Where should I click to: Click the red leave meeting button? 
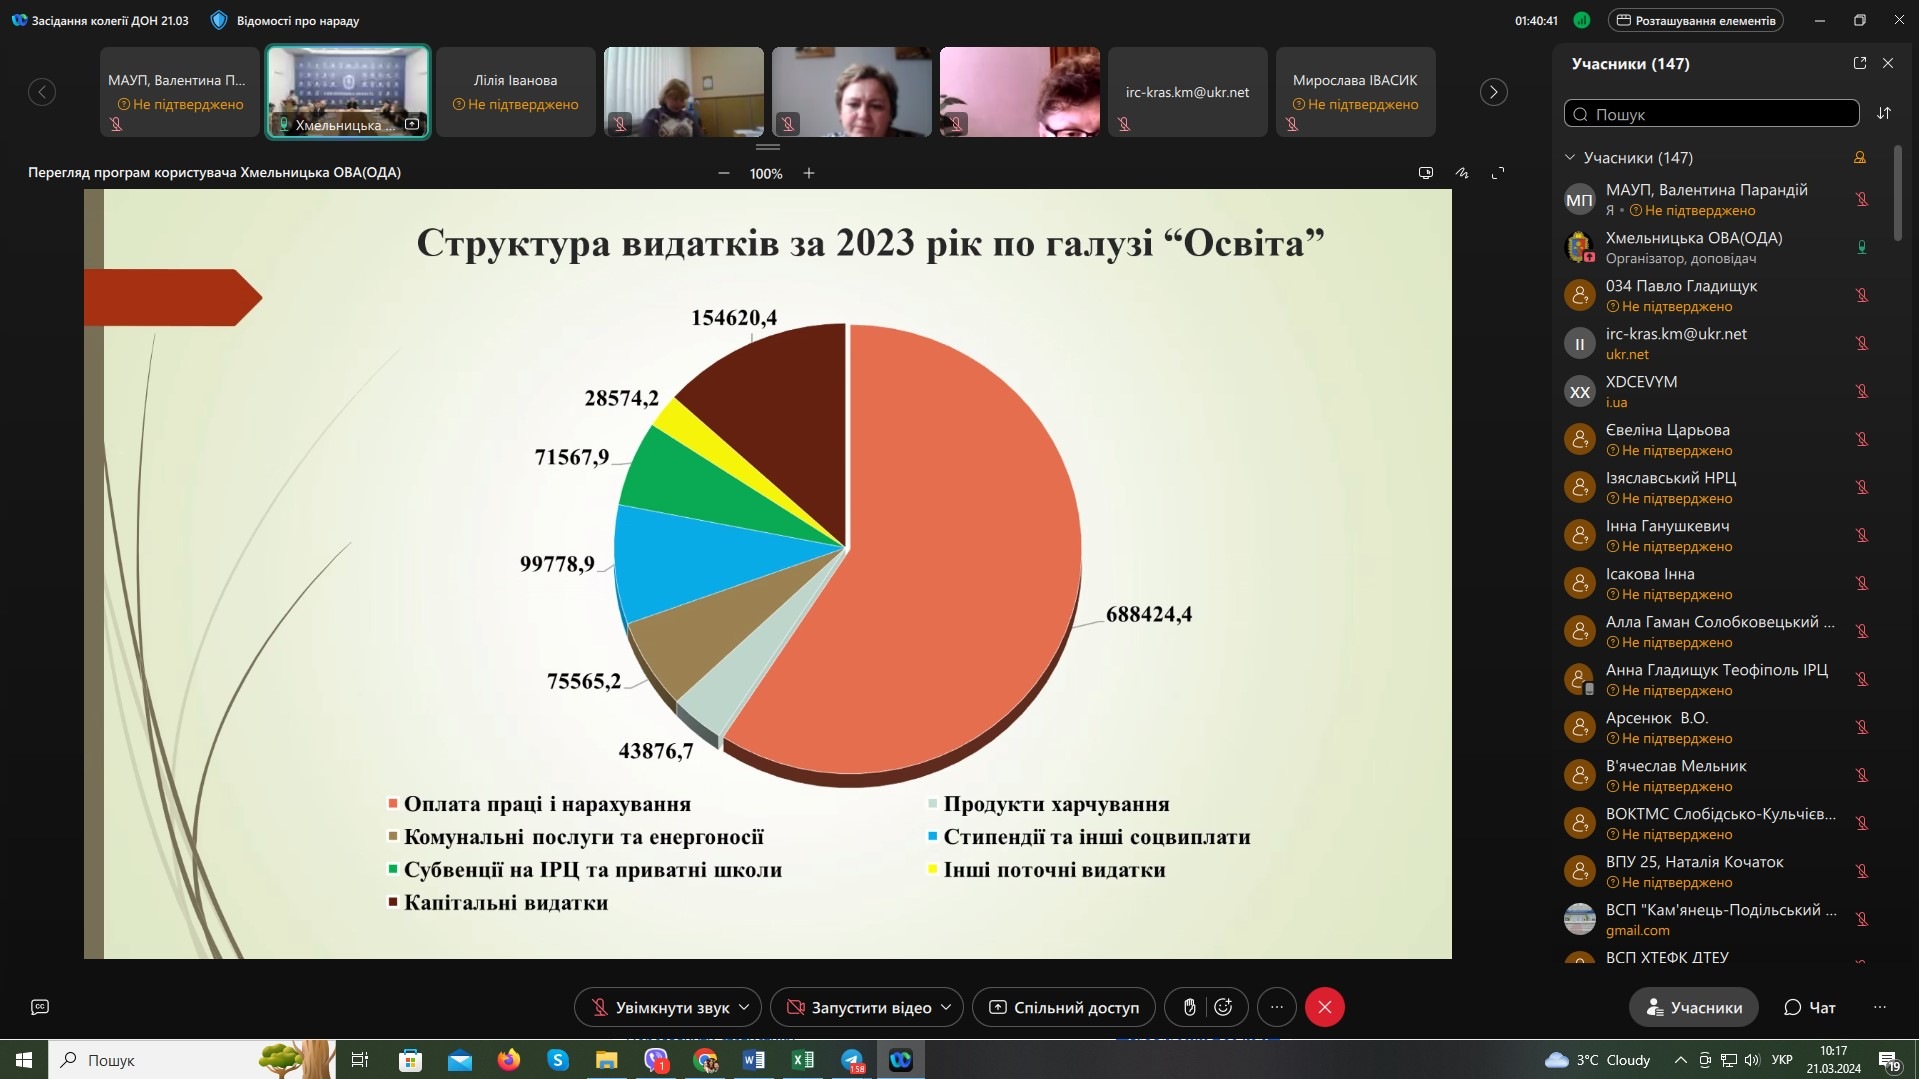(1324, 1007)
